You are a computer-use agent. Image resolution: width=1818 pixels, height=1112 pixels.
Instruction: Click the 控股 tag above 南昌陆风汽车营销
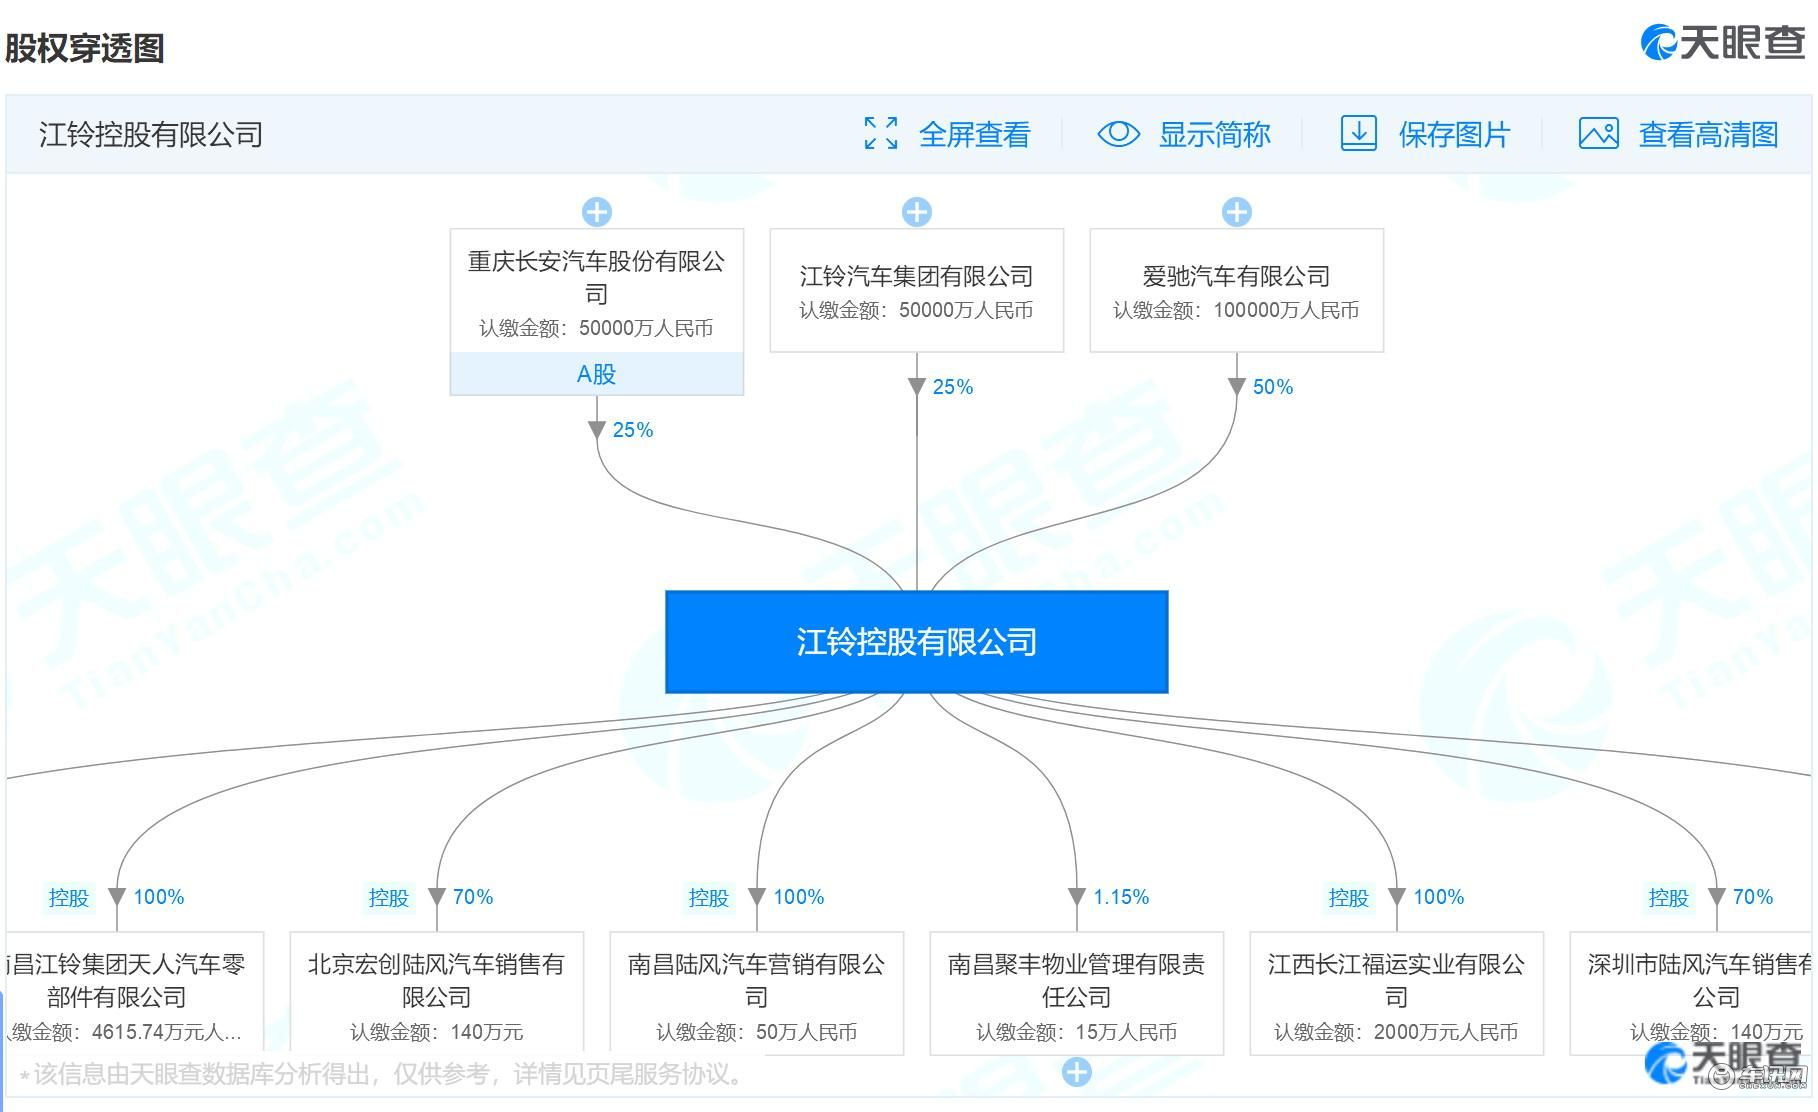(709, 898)
